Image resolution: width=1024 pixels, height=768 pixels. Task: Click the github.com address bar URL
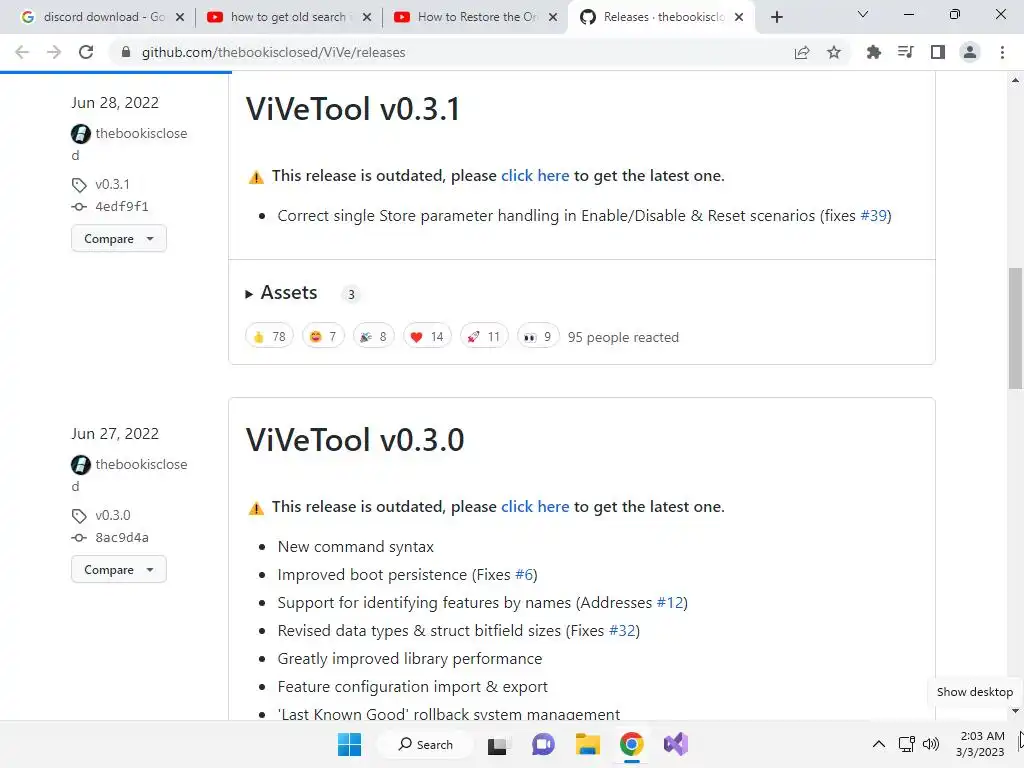274,52
